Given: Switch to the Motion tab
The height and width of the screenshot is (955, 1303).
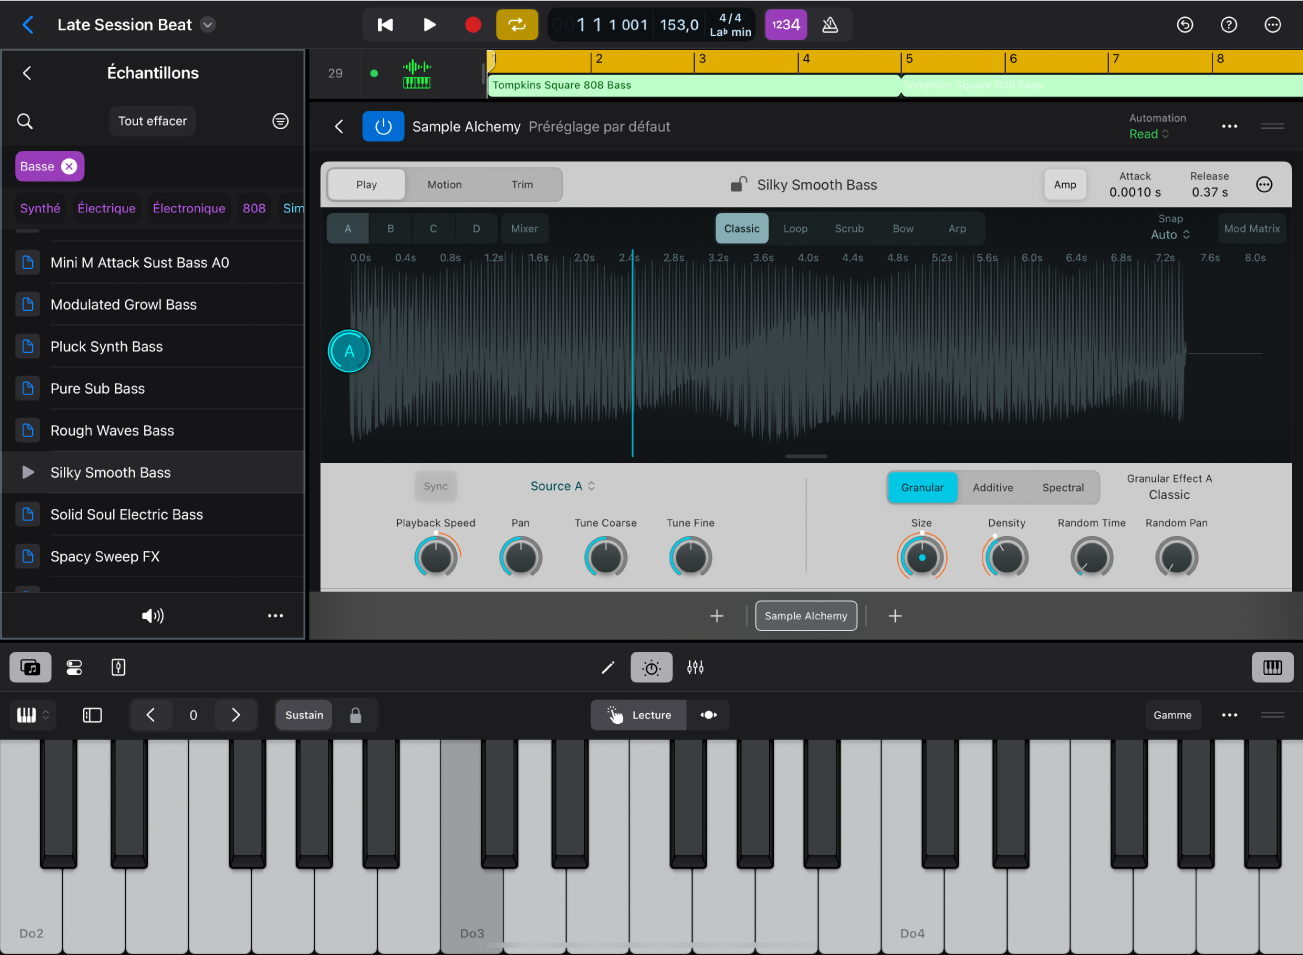Looking at the screenshot, I should tap(444, 184).
